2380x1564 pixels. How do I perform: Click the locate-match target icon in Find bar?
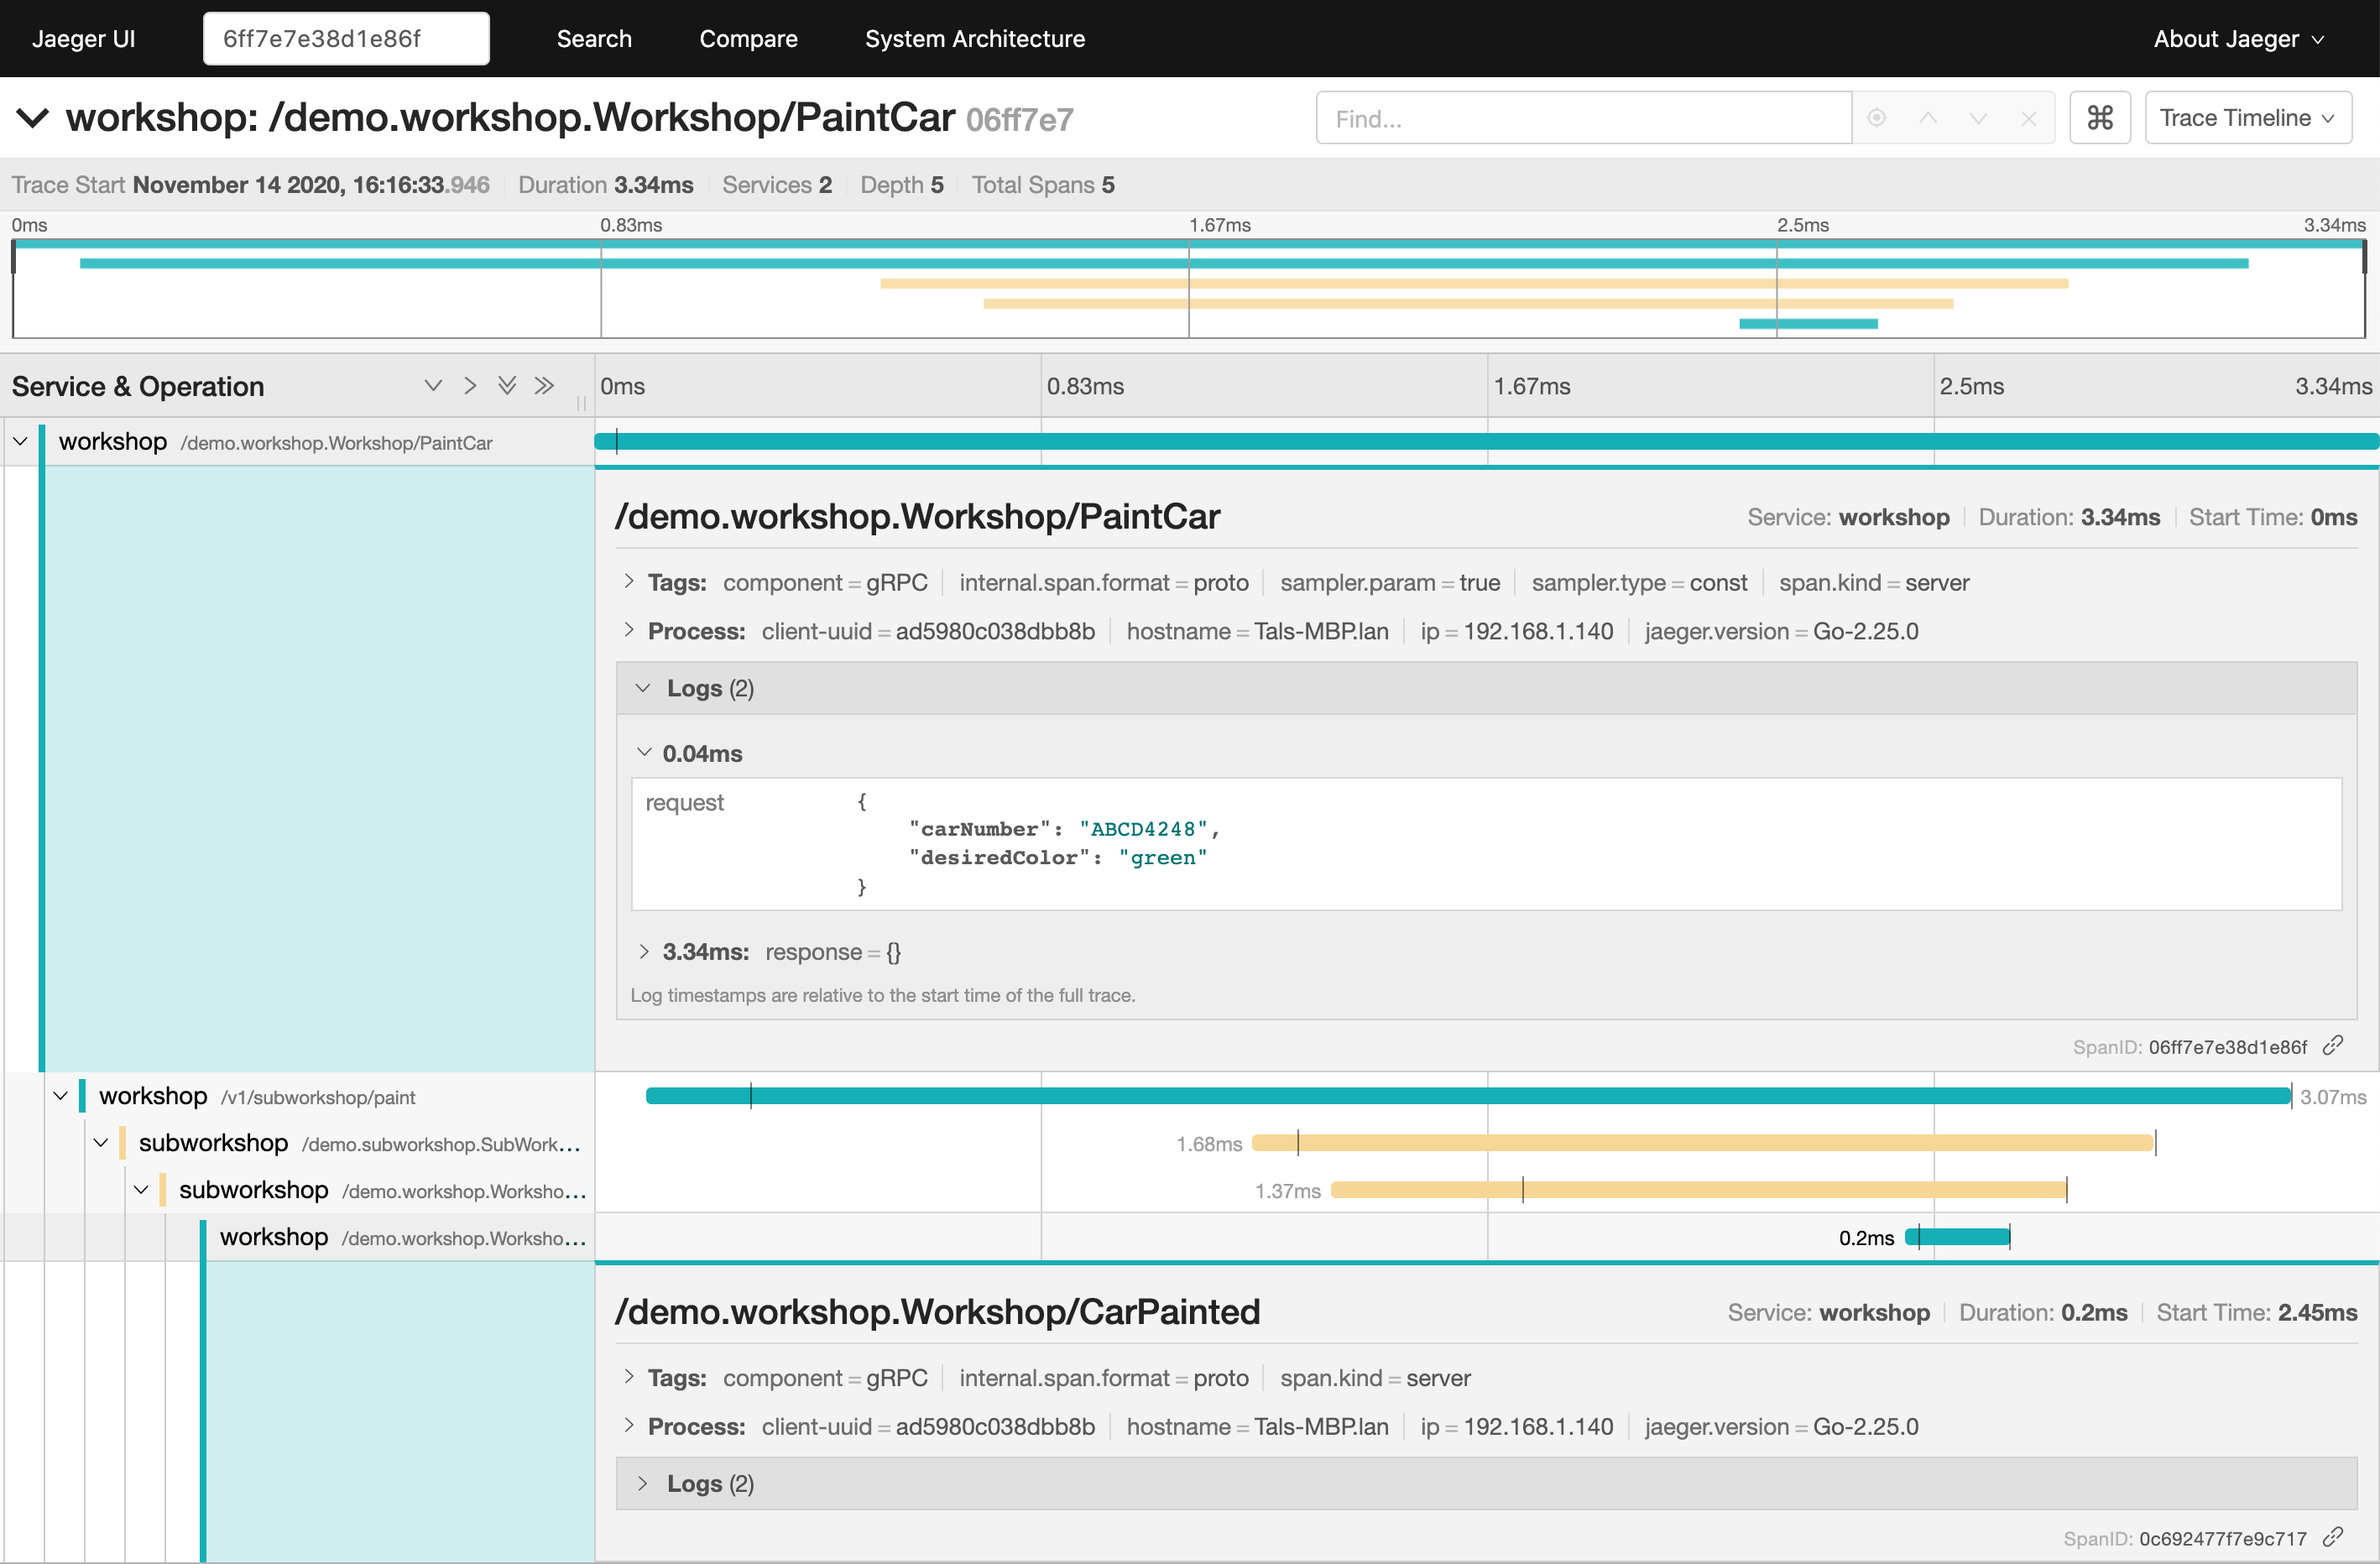(1876, 118)
